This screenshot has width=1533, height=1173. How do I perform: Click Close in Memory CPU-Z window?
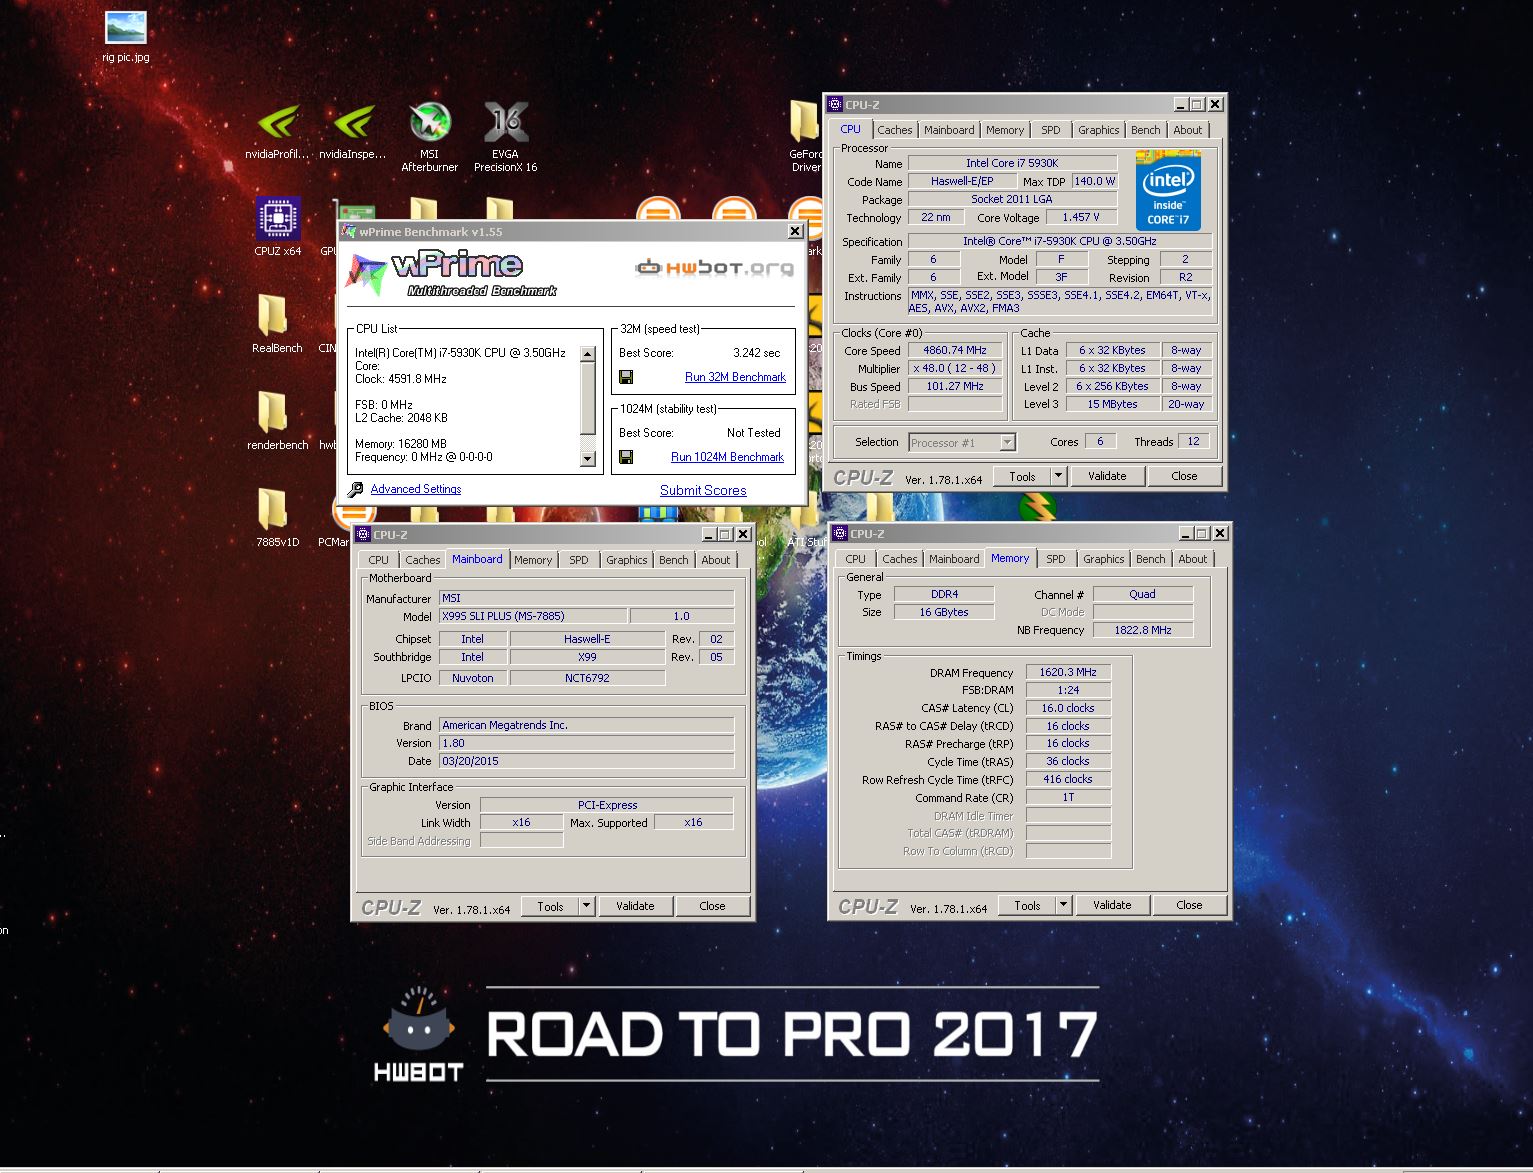(x=1189, y=905)
